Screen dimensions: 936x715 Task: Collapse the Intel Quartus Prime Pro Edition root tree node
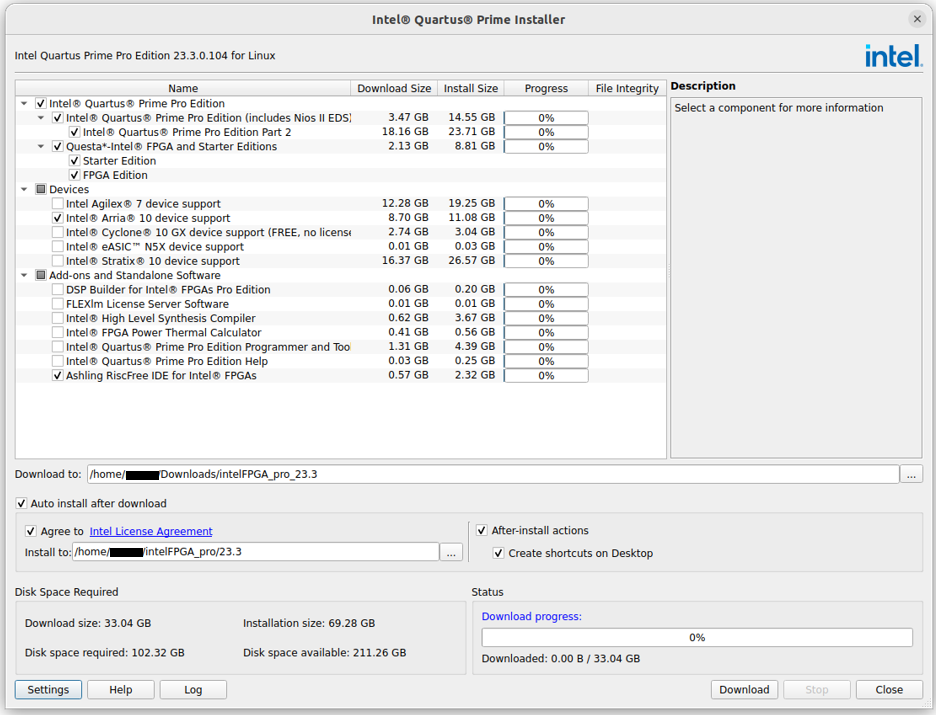point(24,103)
